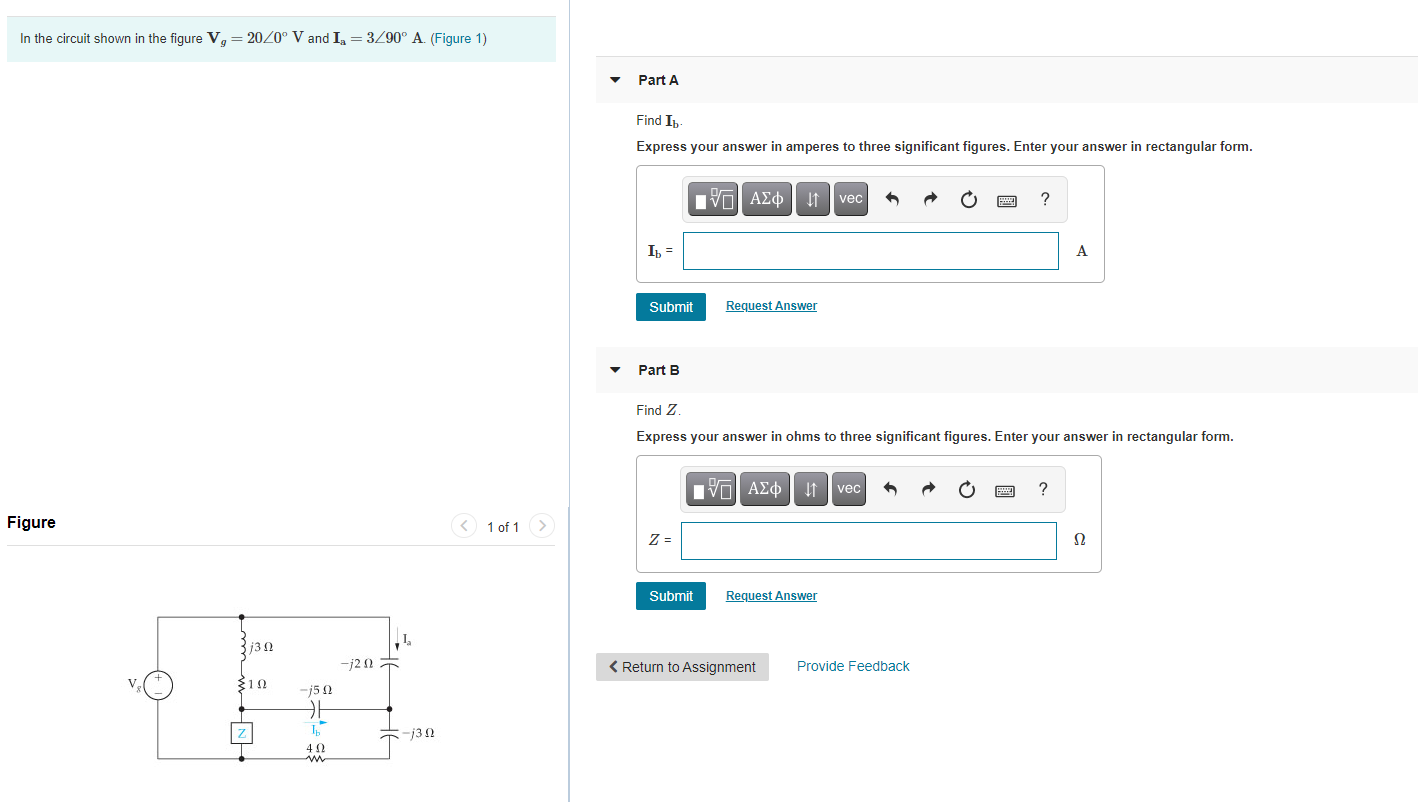Click the 'Part B' heading text
The height and width of the screenshot is (802, 1418).
(659, 370)
